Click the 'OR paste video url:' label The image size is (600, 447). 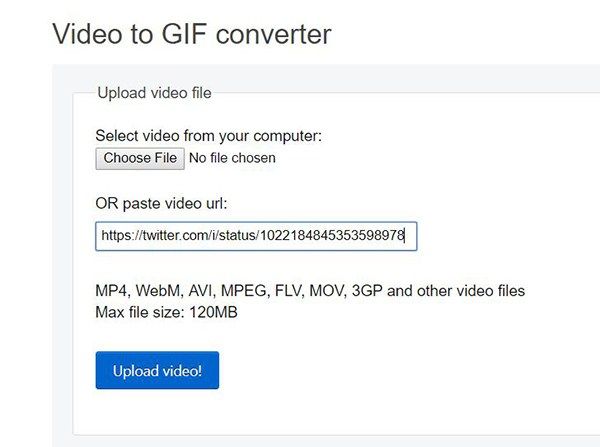[161, 204]
